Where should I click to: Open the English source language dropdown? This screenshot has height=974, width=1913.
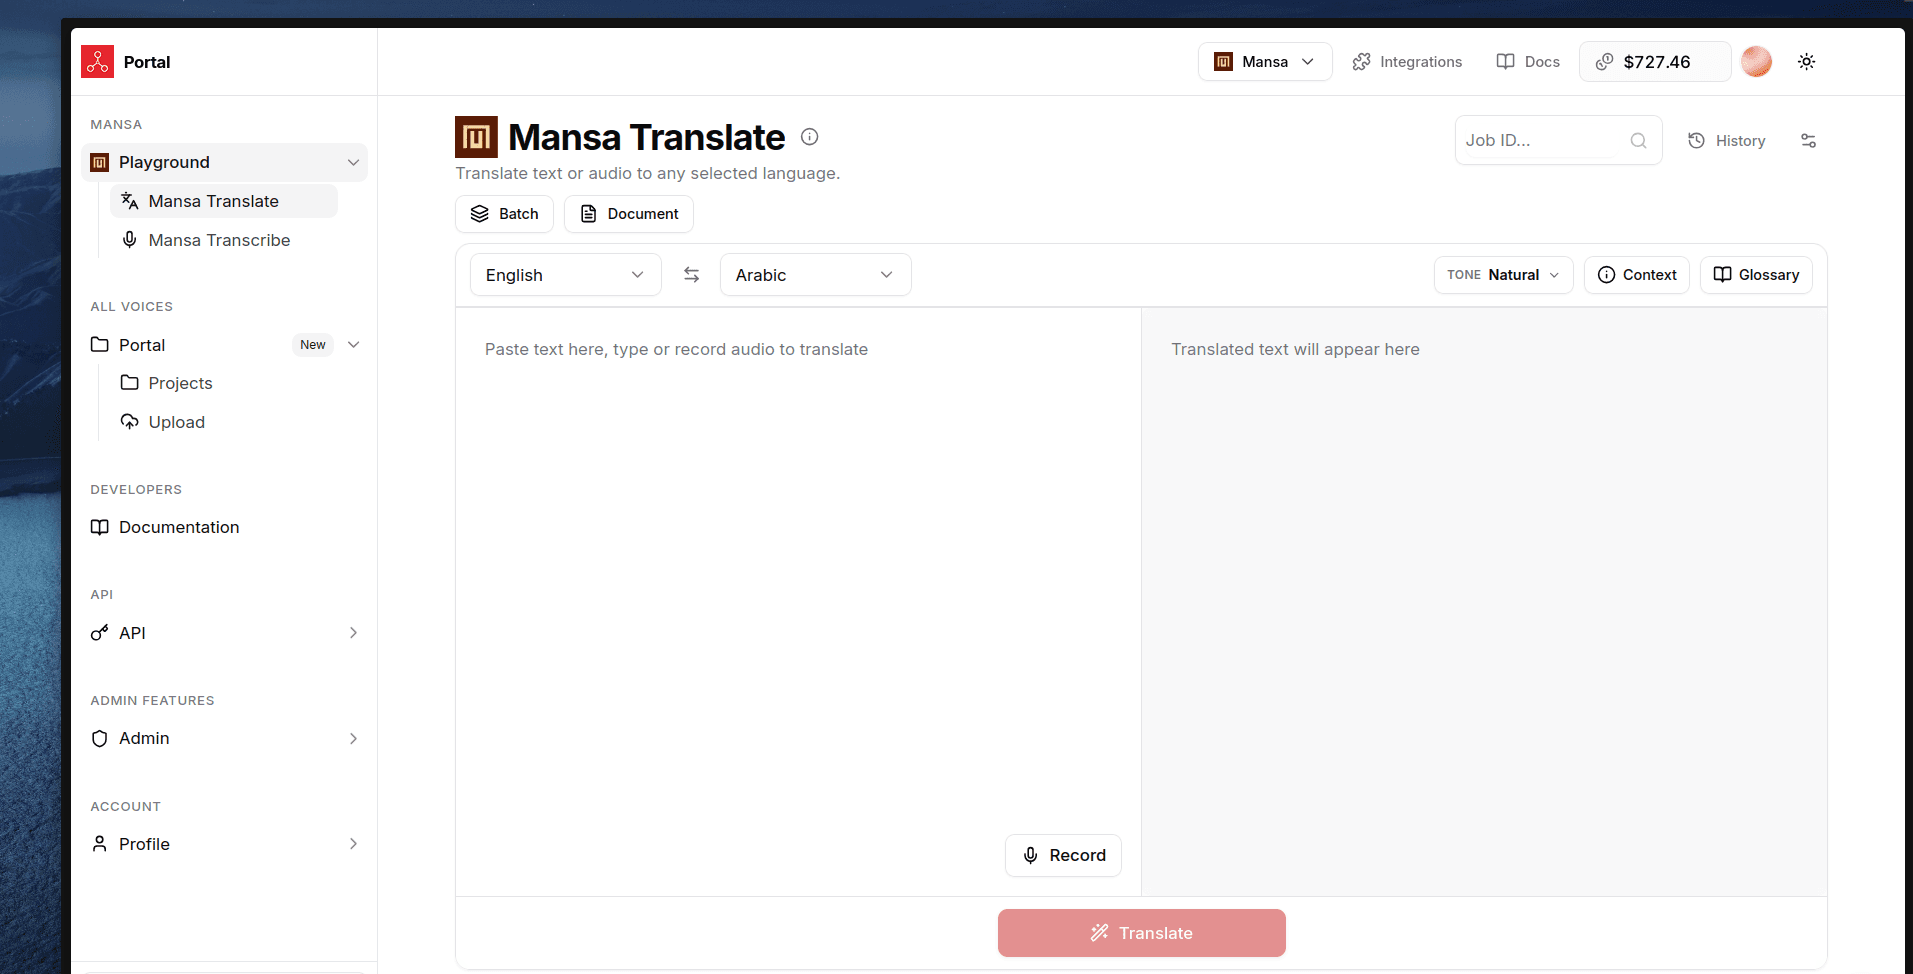point(565,275)
